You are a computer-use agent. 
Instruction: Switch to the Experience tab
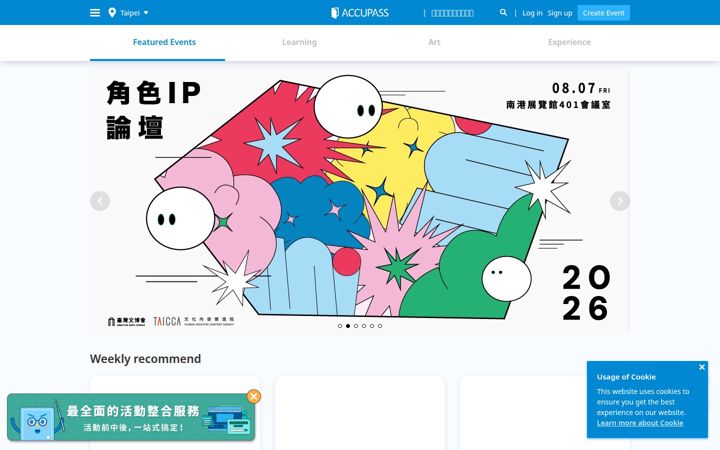pos(569,42)
